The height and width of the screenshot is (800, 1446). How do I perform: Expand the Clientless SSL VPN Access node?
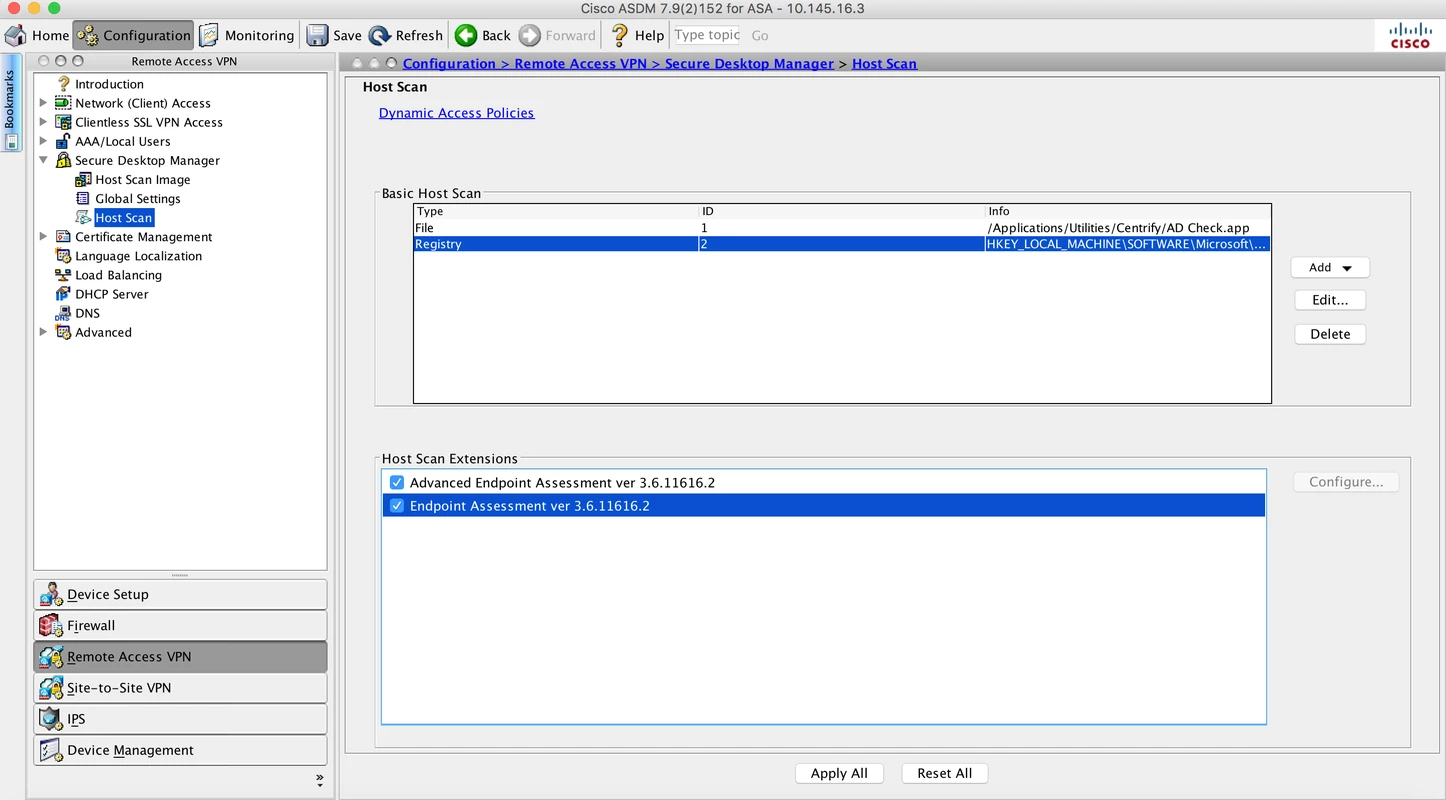point(43,122)
